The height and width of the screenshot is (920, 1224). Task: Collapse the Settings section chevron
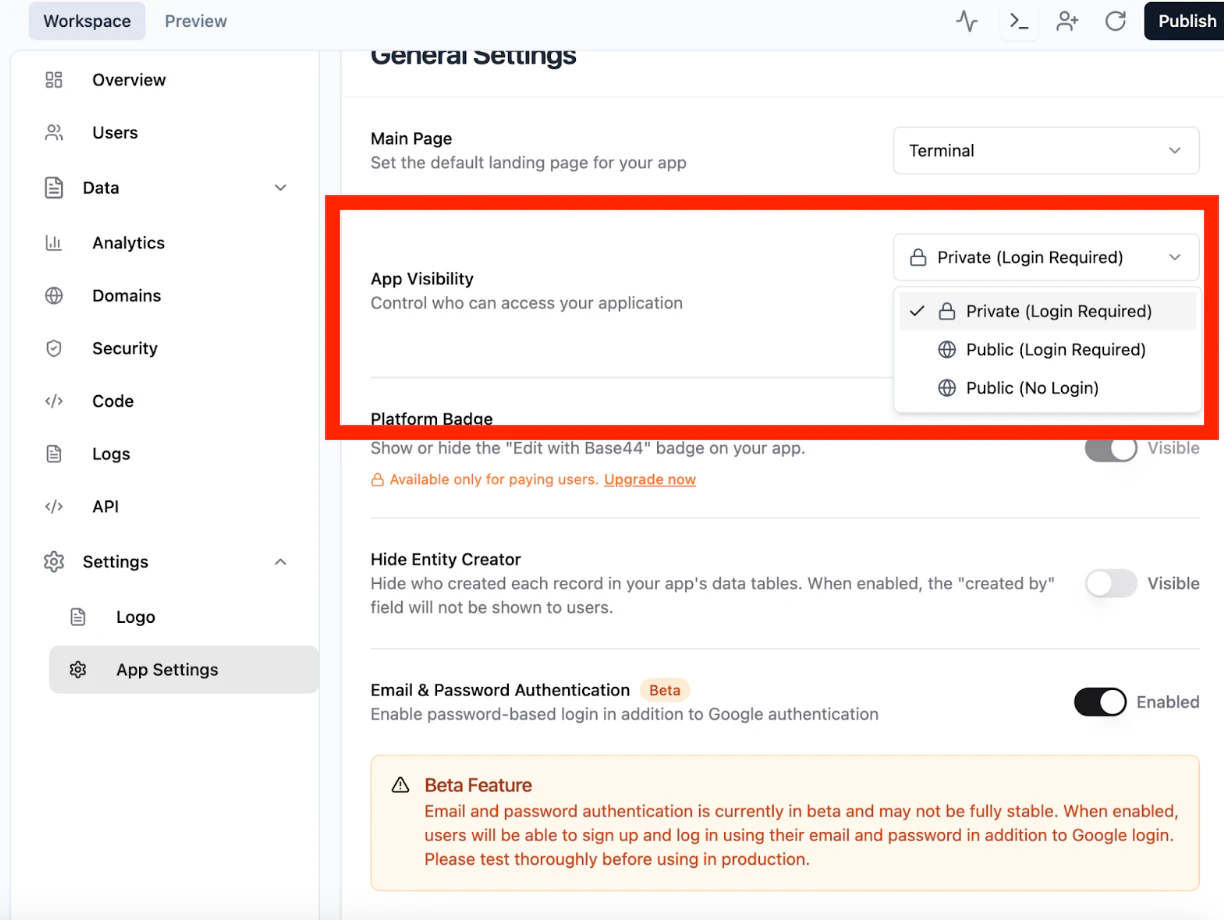(281, 562)
